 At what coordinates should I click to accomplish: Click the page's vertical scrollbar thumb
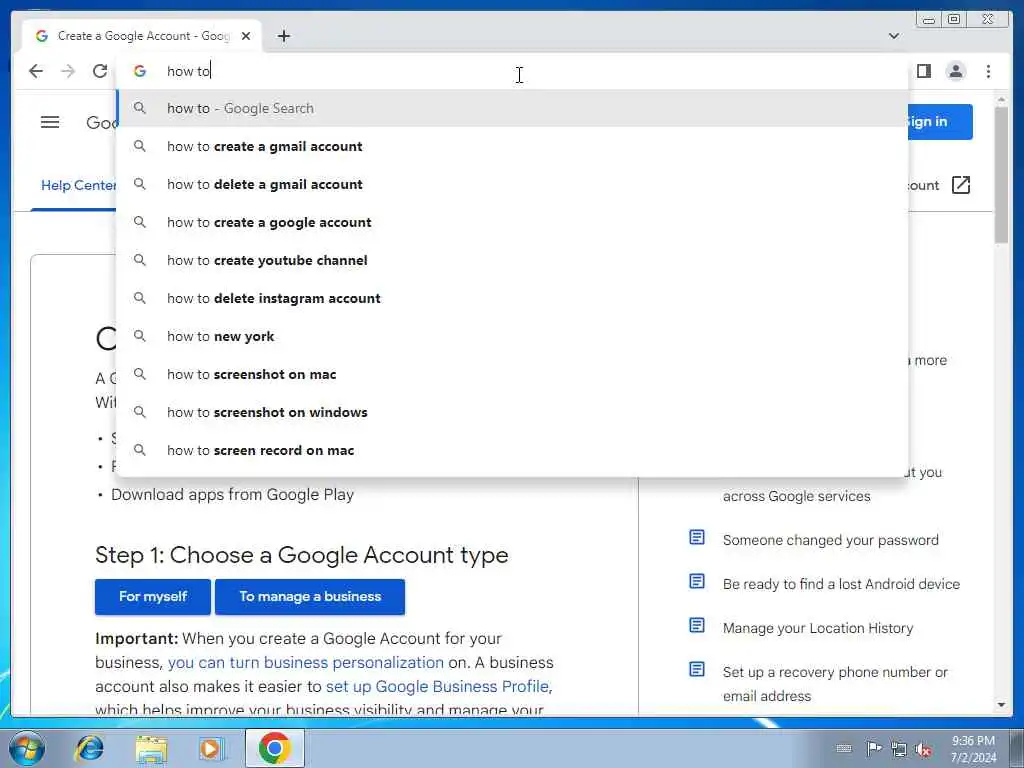point(1001,174)
